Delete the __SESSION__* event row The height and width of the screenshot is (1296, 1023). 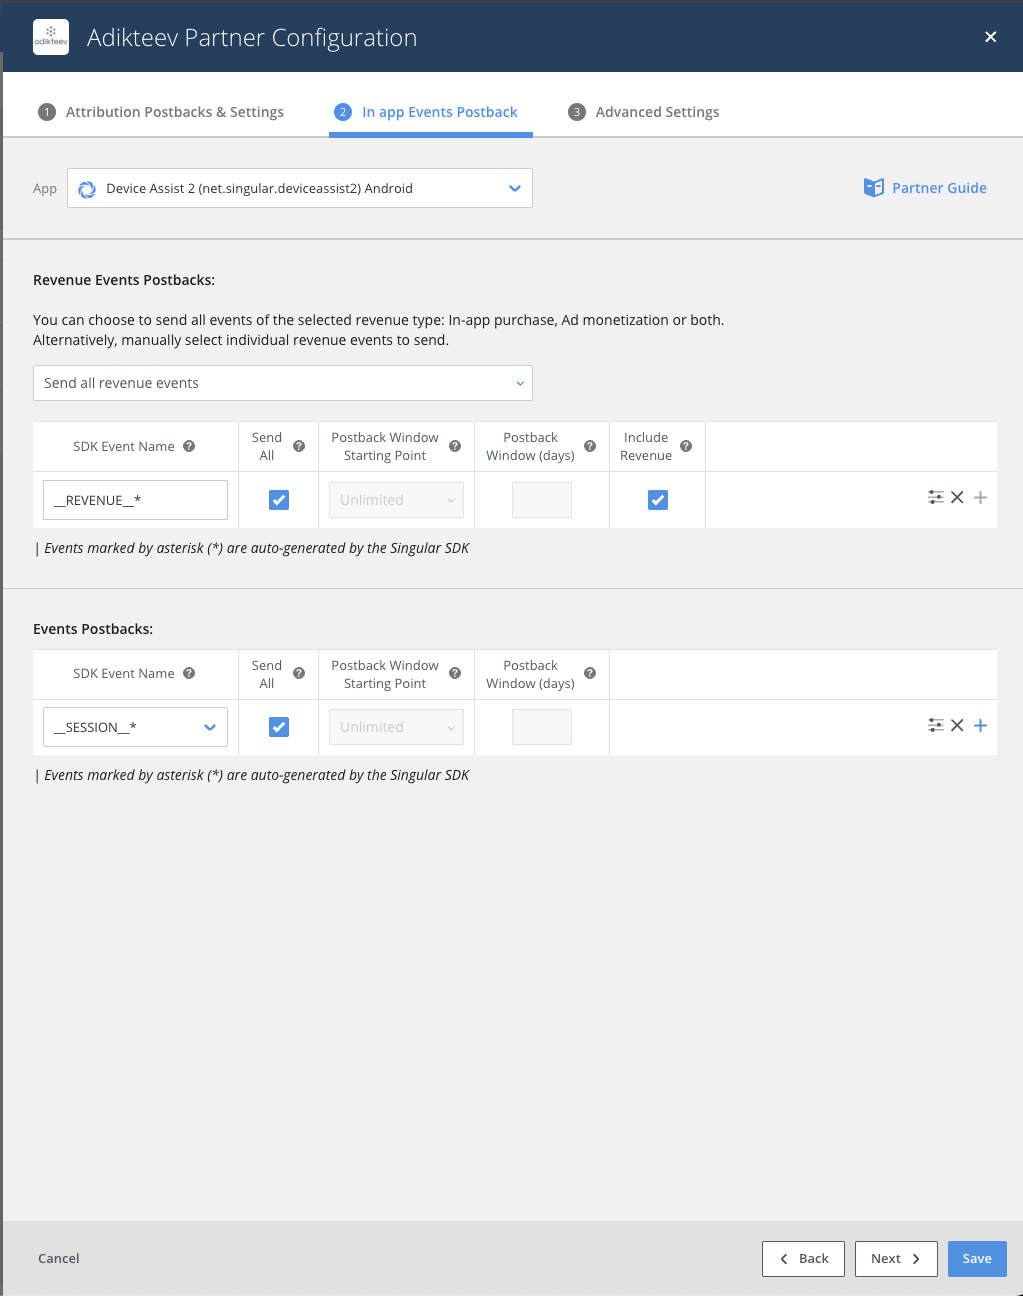coord(957,725)
